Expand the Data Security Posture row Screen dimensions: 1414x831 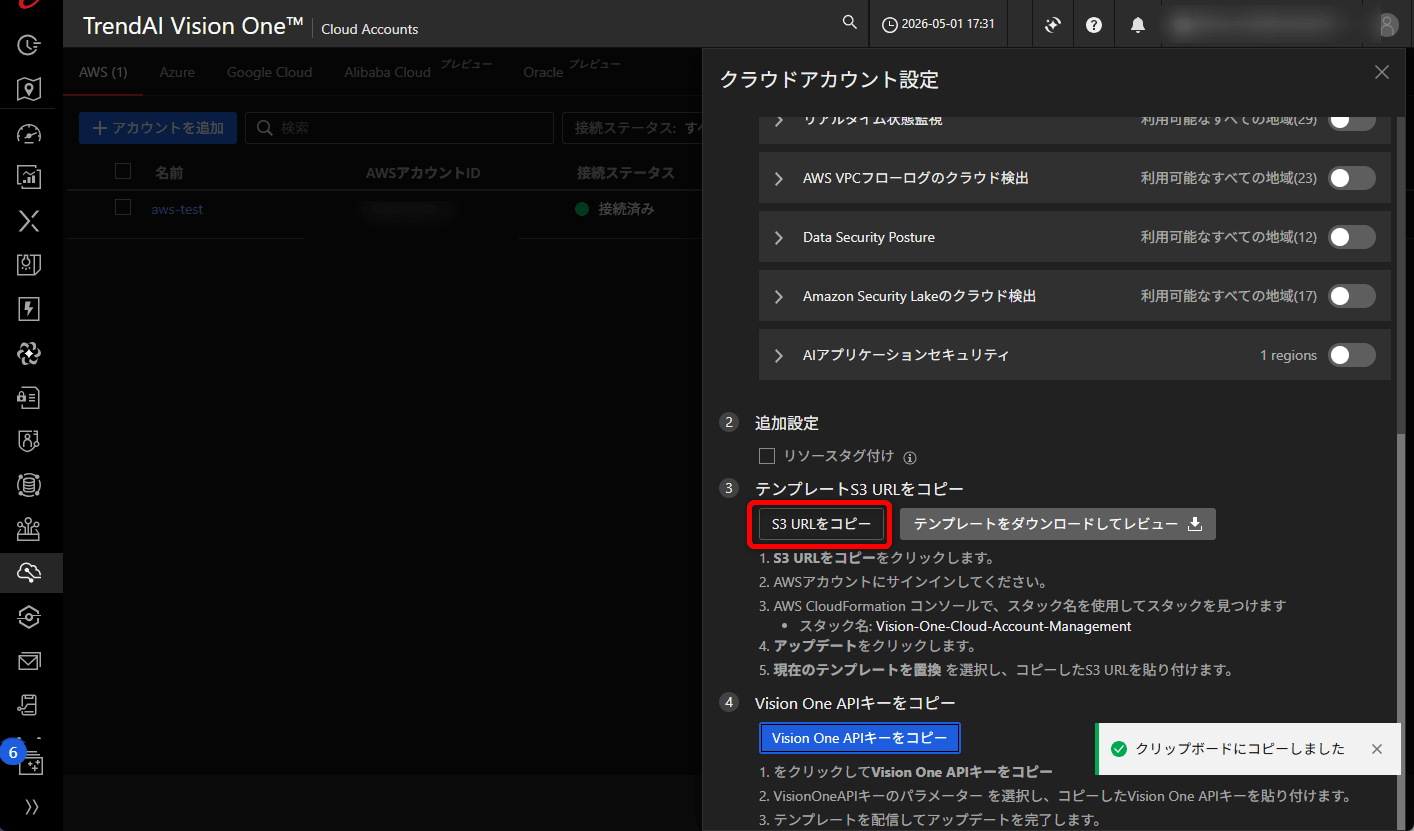(x=779, y=237)
